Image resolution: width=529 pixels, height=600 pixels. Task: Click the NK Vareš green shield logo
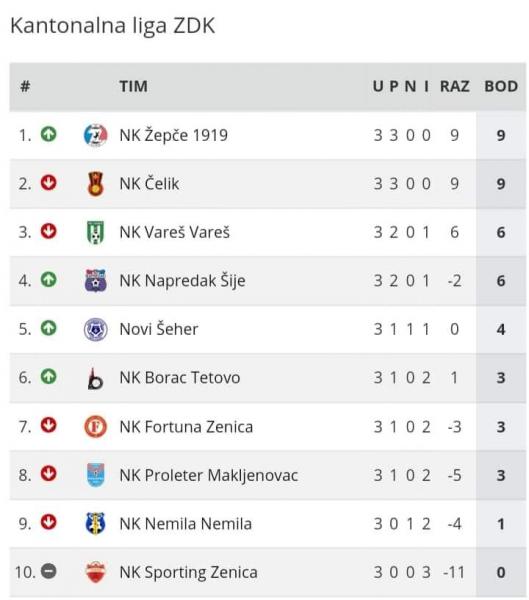tap(95, 232)
